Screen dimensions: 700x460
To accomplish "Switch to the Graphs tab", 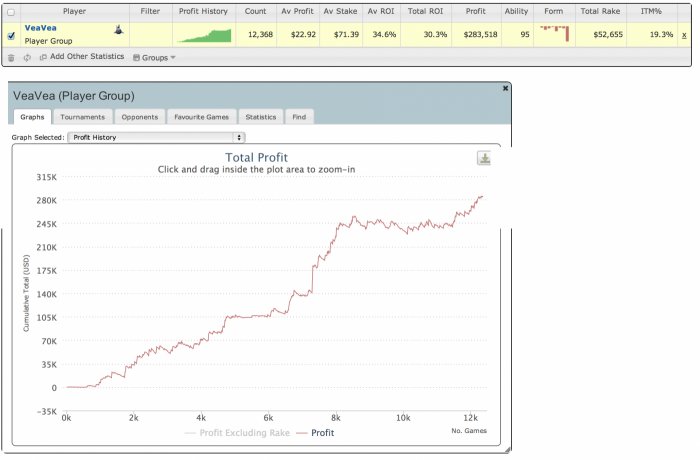I will pos(32,117).
